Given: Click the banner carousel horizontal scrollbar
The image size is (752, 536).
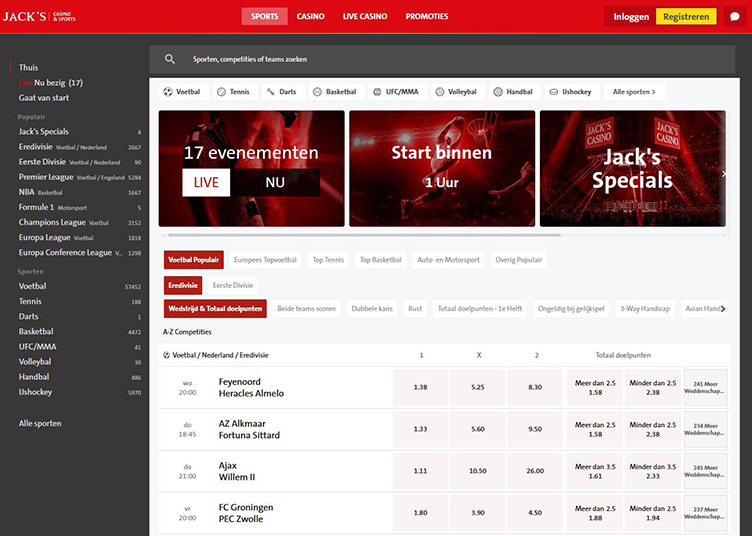Looking at the screenshot, I should coord(364,235).
